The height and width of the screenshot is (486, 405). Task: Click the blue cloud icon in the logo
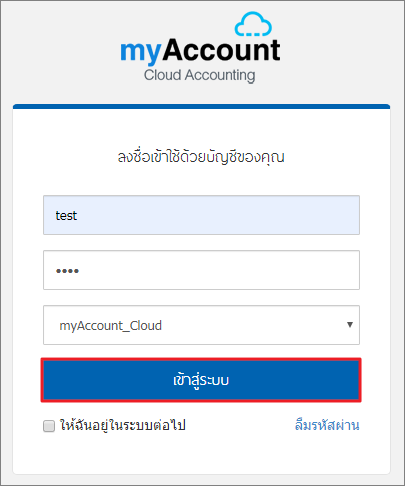(x=253, y=24)
